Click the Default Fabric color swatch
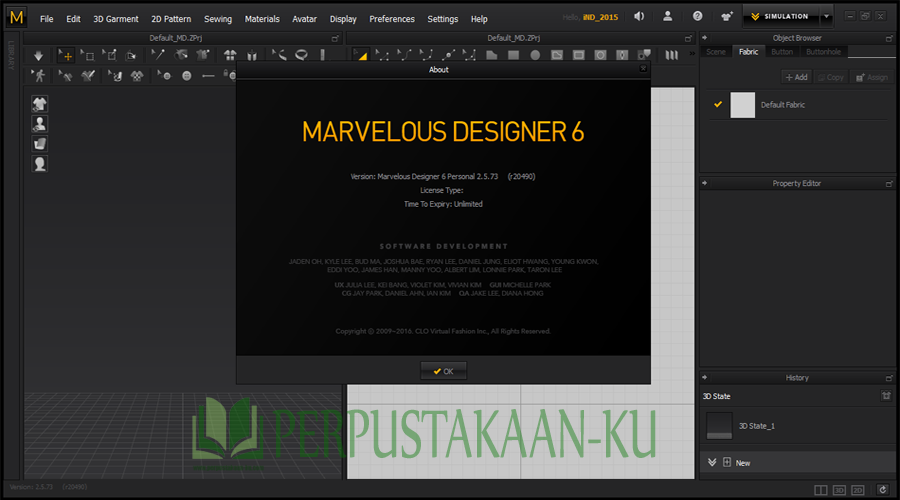 click(x=742, y=105)
